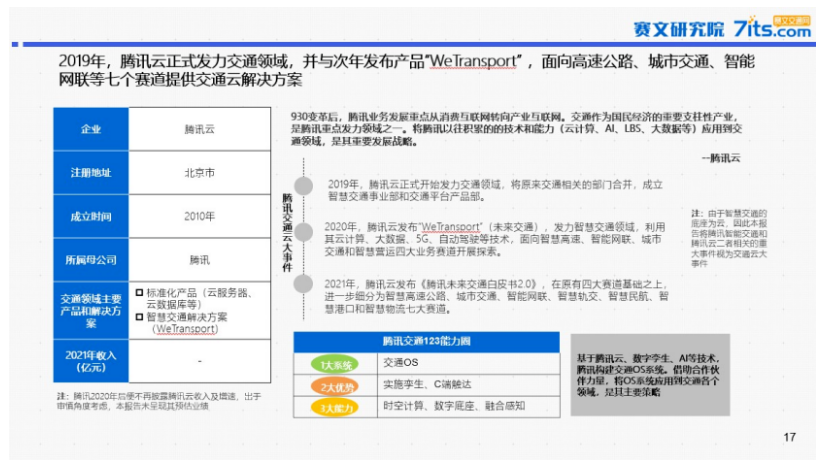Click the 7its.com logo
The image size is (823, 463).
tap(772, 27)
